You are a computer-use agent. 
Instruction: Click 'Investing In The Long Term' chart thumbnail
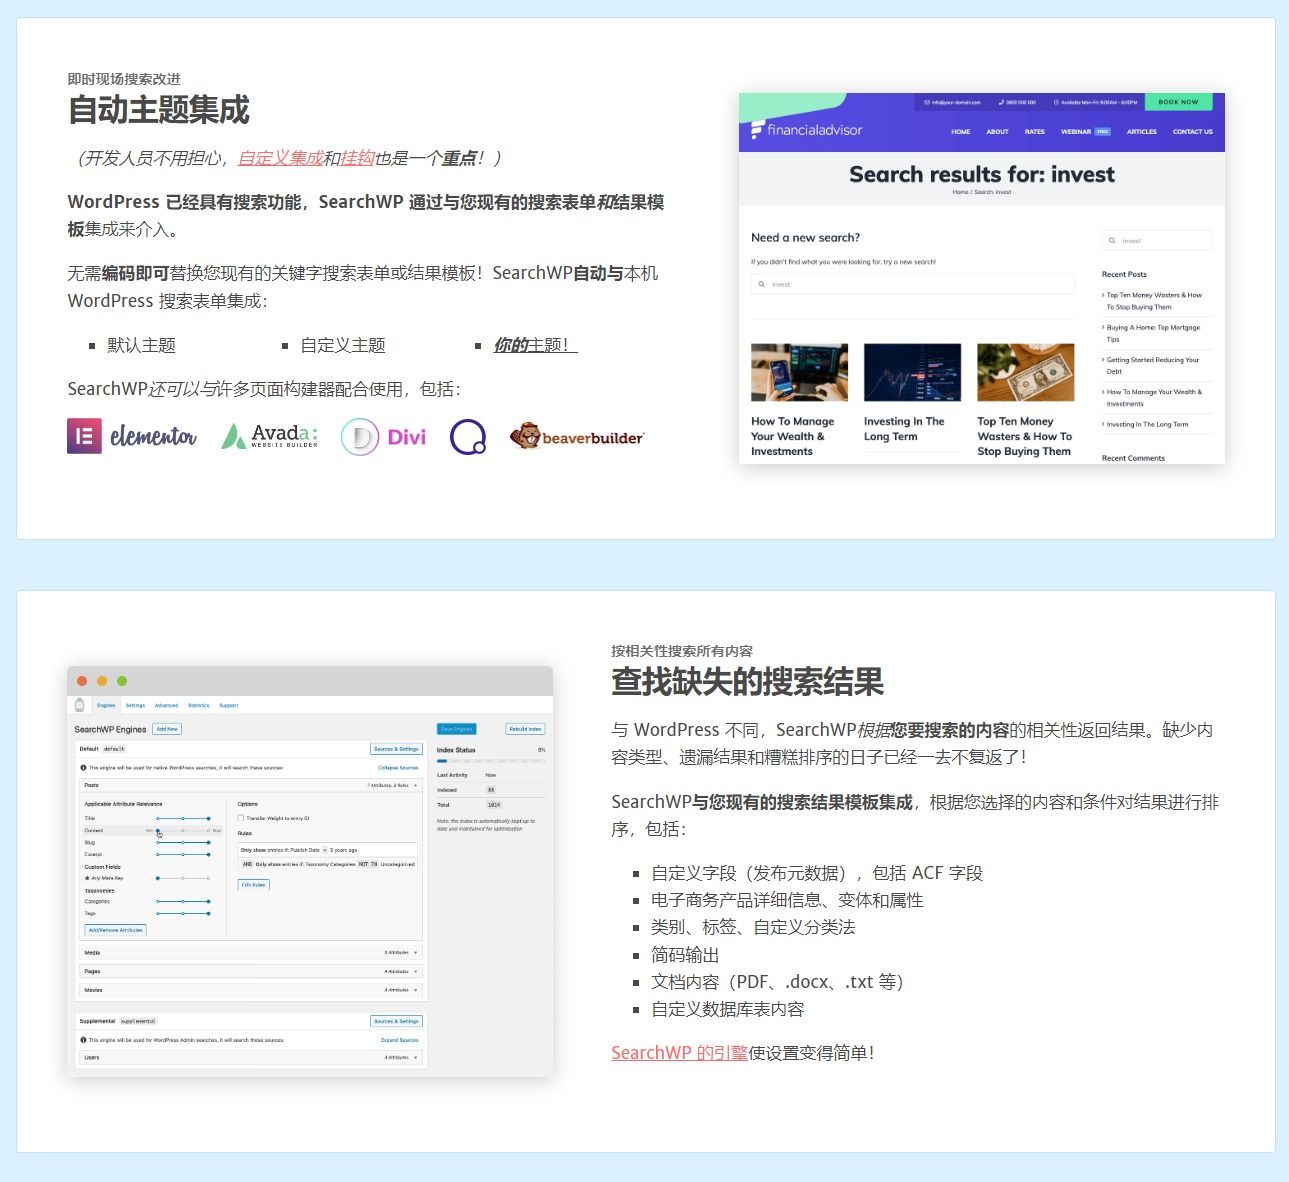(x=912, y=372)
